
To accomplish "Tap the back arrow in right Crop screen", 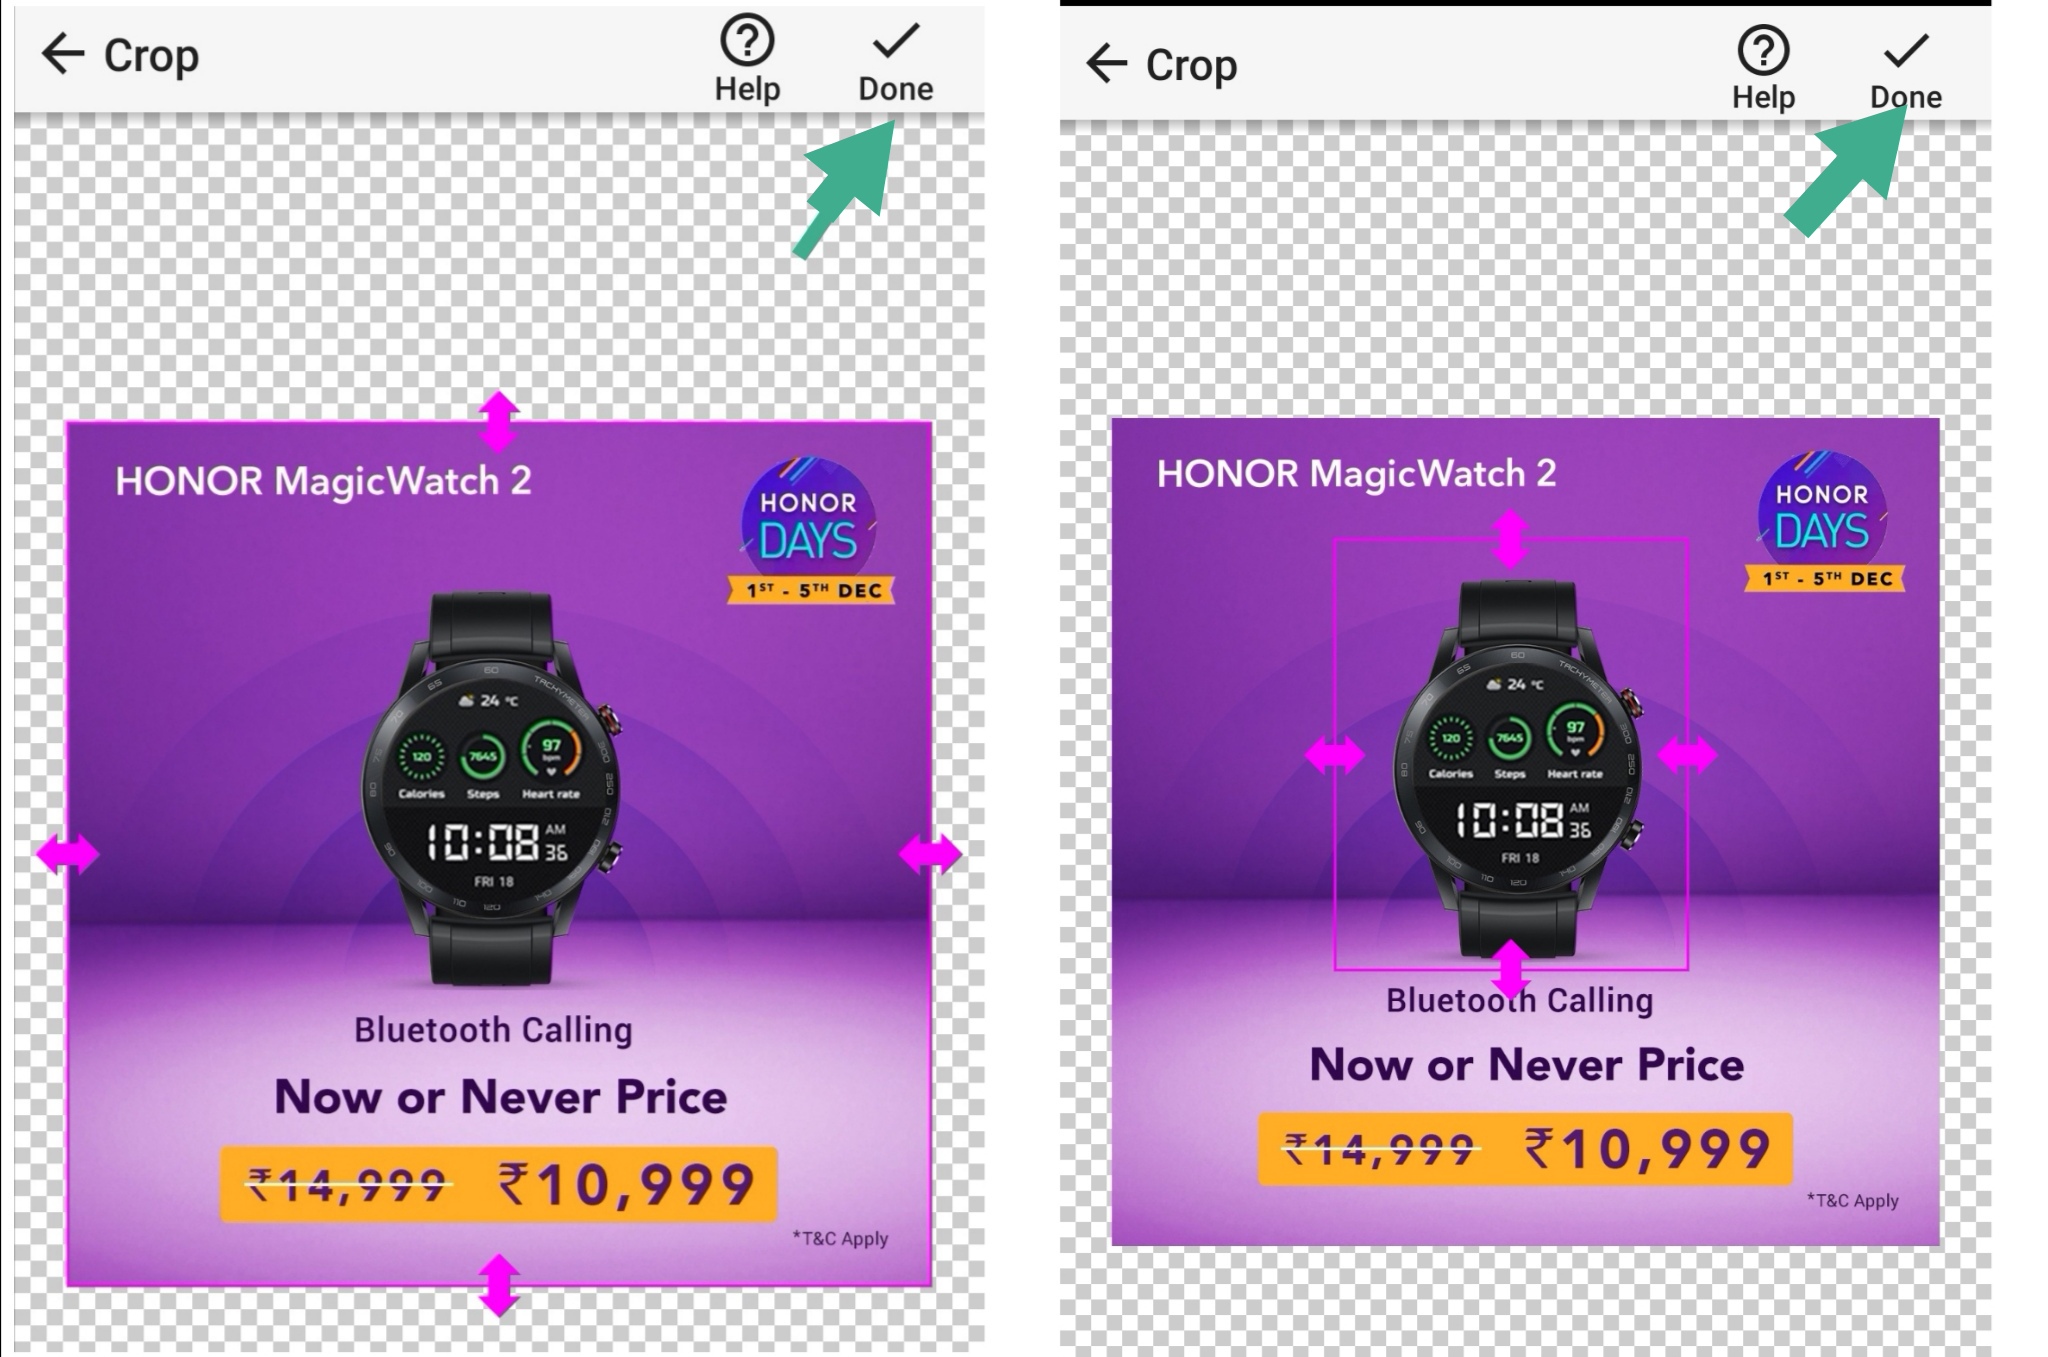I will [1106, 64].
